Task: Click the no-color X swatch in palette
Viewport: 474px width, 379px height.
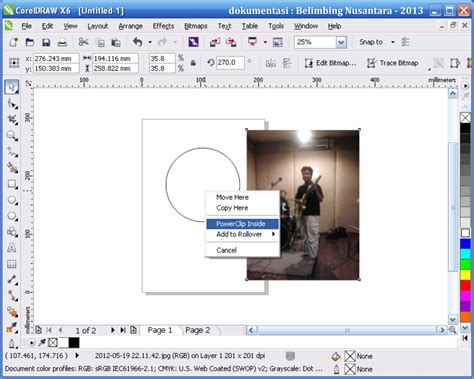Action: tap(465, 118)
